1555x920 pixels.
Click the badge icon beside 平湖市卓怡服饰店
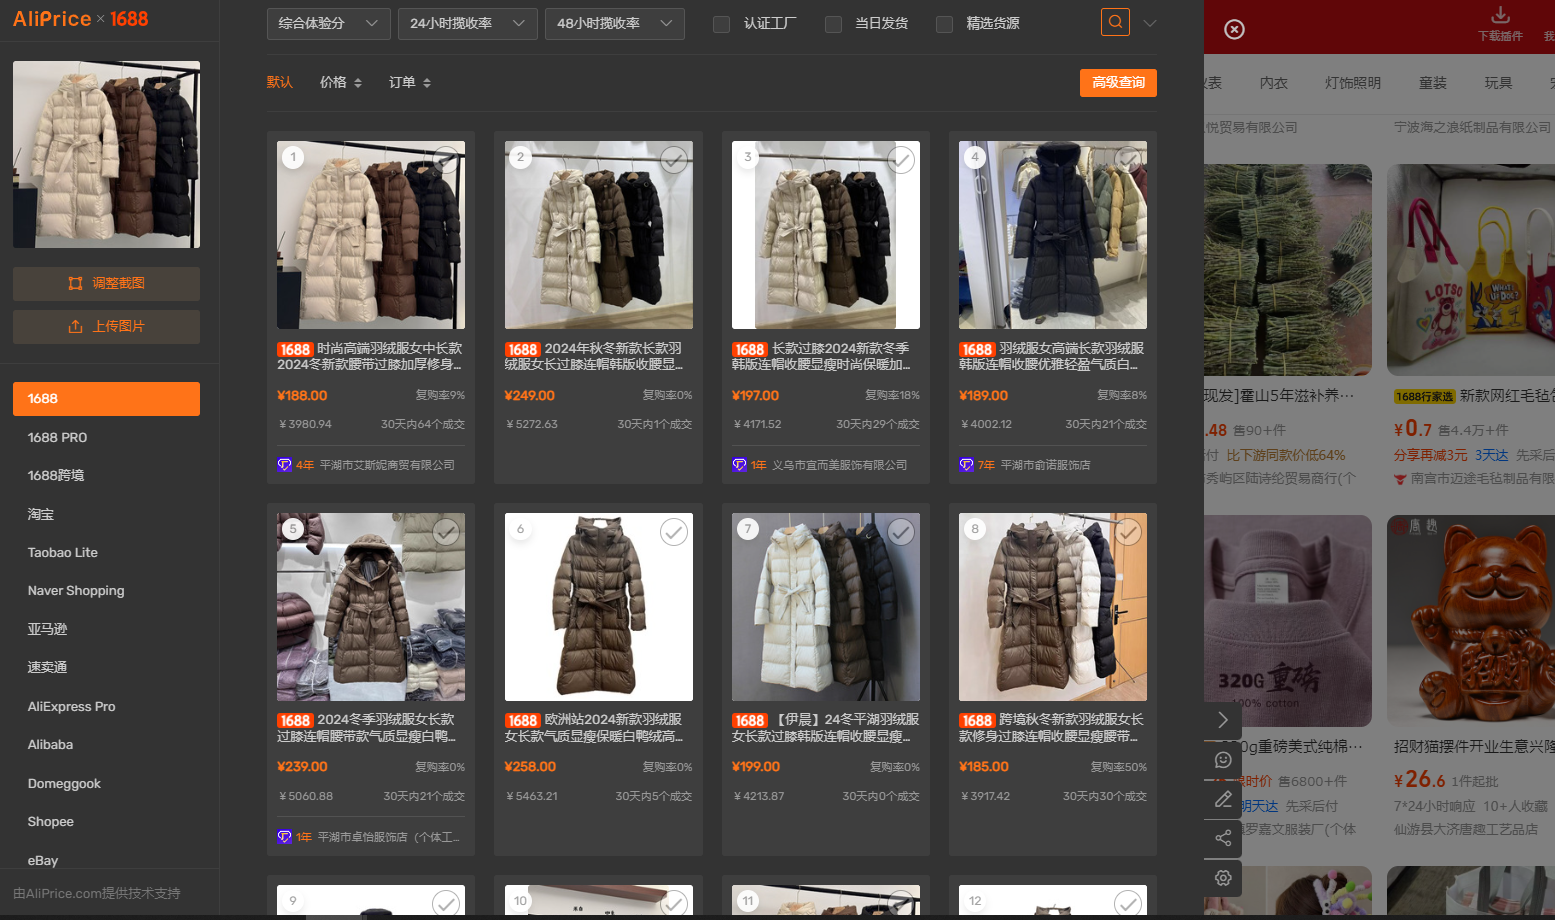(284, 837)
